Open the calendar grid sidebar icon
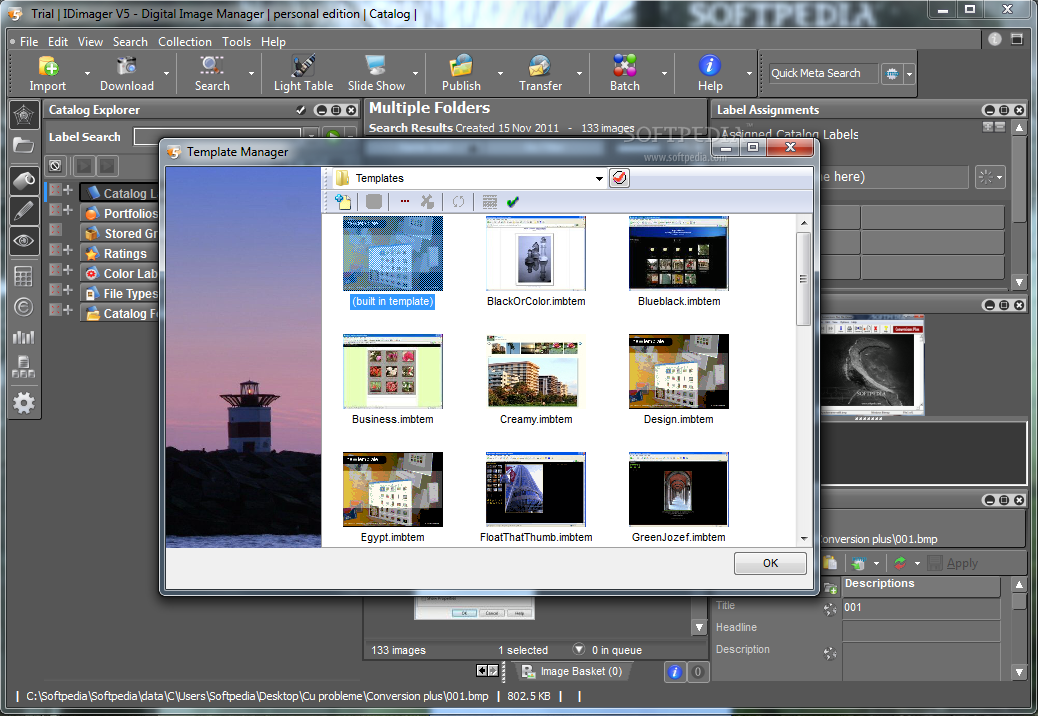Viewport: 1038px width, 716px height. 24,276
